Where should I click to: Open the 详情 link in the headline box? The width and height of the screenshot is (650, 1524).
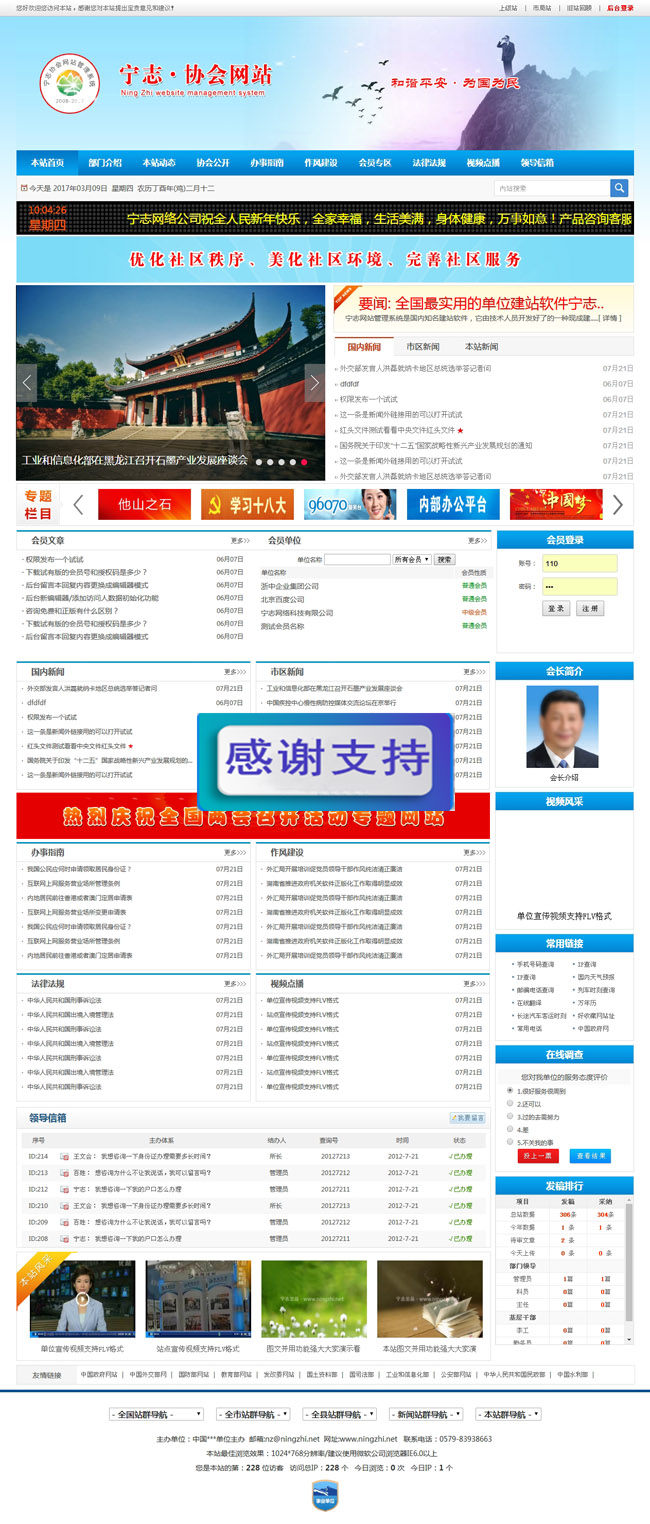608,318
